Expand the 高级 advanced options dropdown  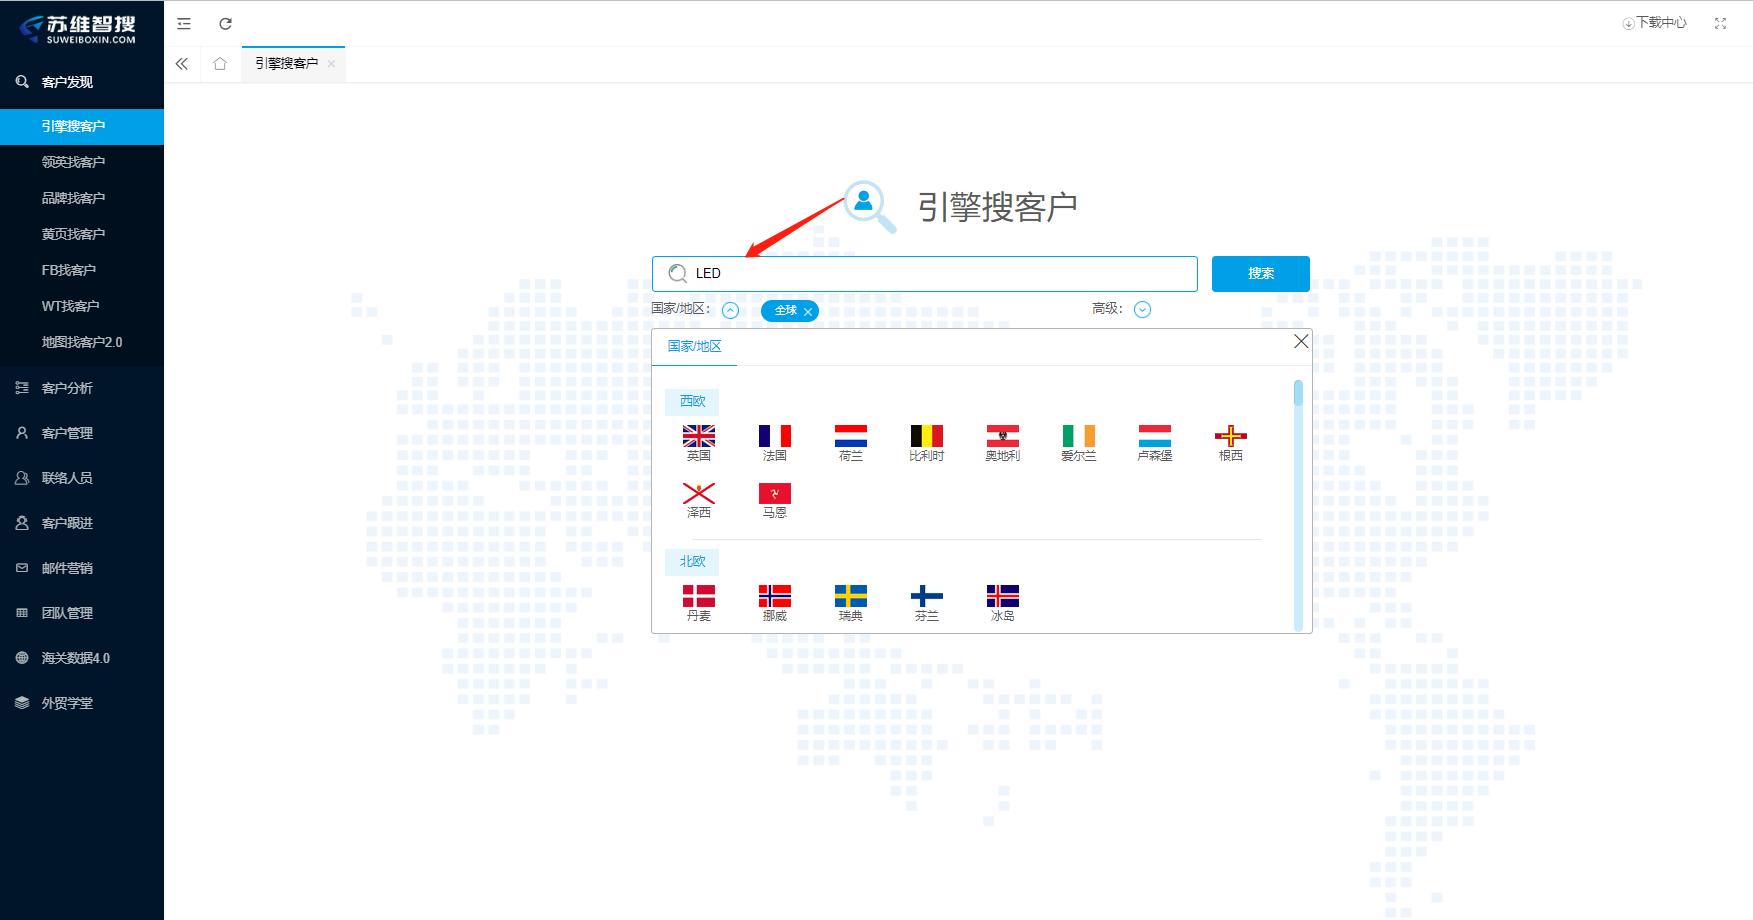[x=1142, y=310]
